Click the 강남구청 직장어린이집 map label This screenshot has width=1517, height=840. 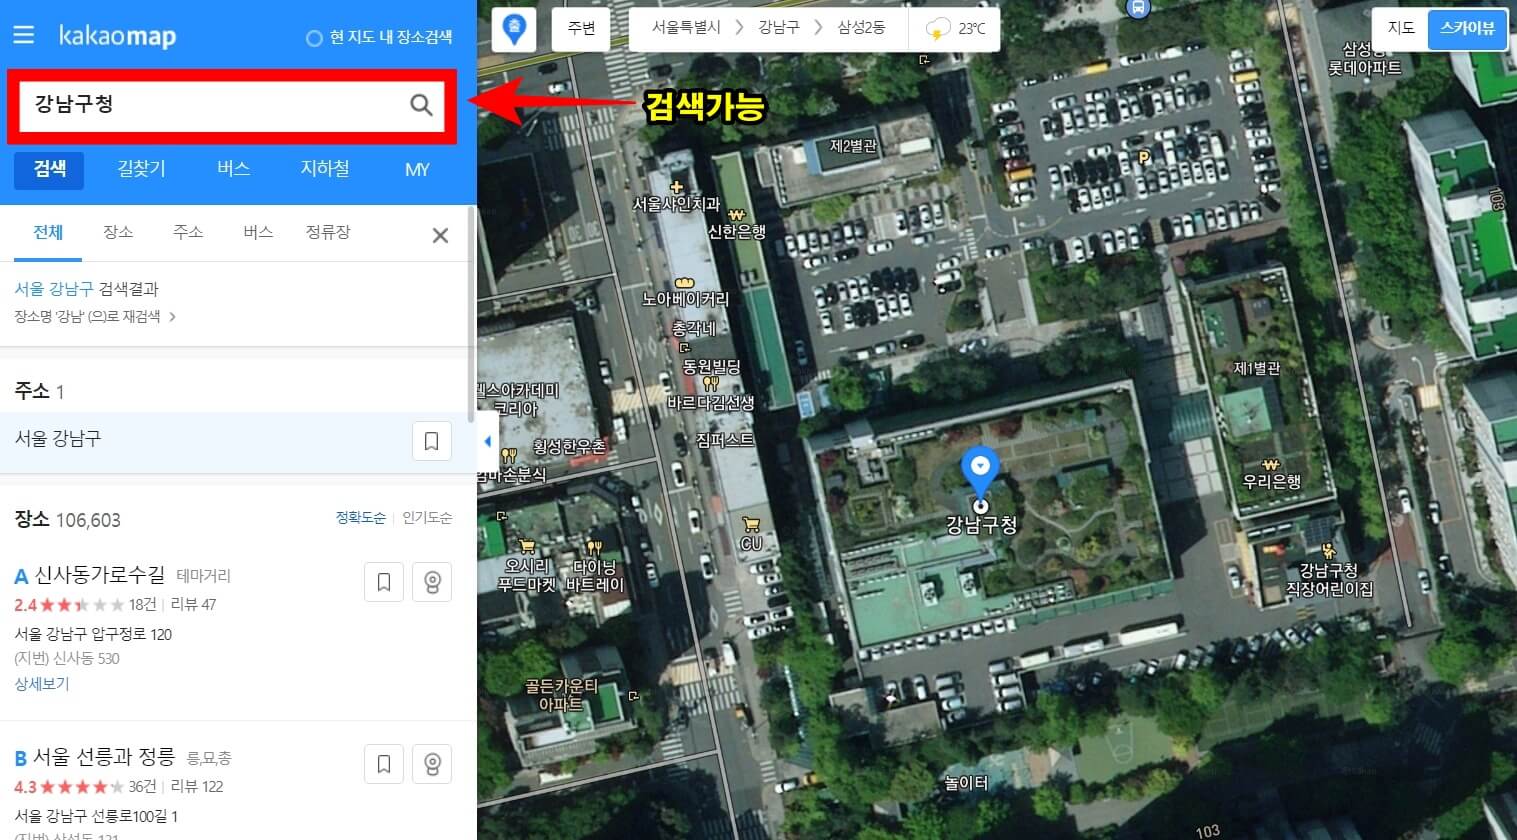[x=1329, y=579]
